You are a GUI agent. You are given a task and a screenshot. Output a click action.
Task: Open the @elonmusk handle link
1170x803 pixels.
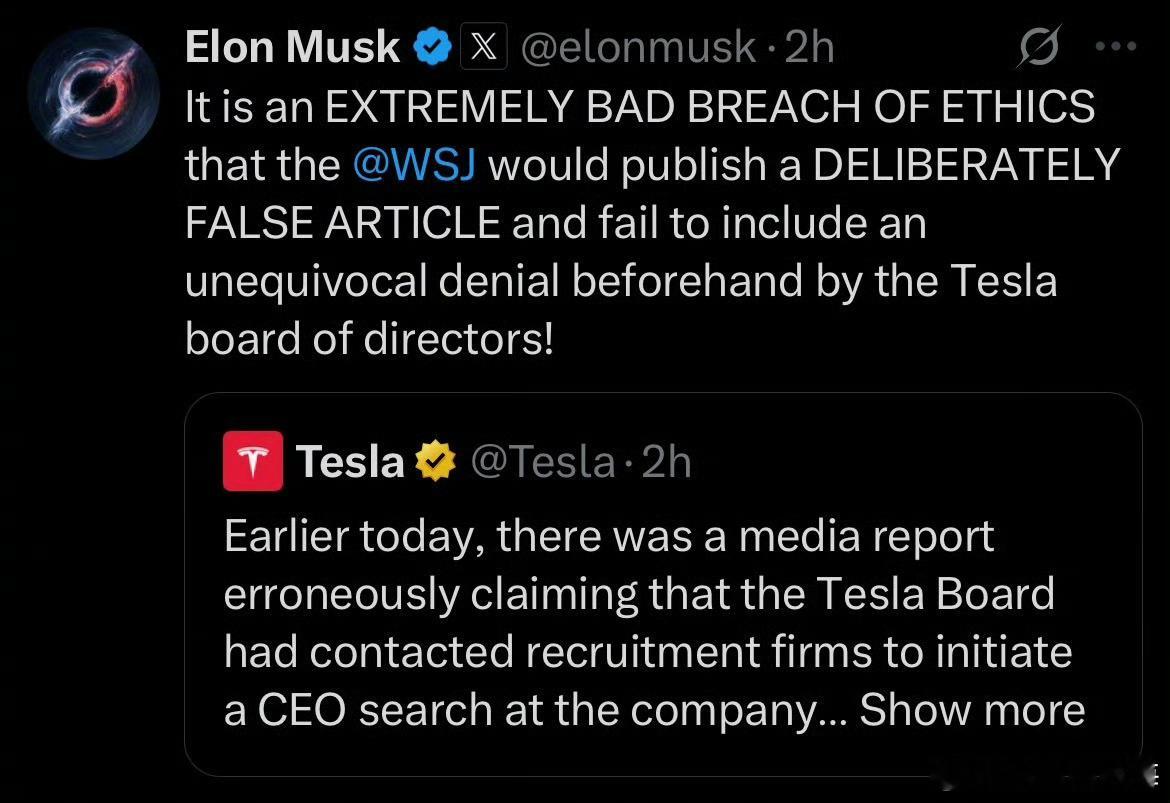pos(638,48)
